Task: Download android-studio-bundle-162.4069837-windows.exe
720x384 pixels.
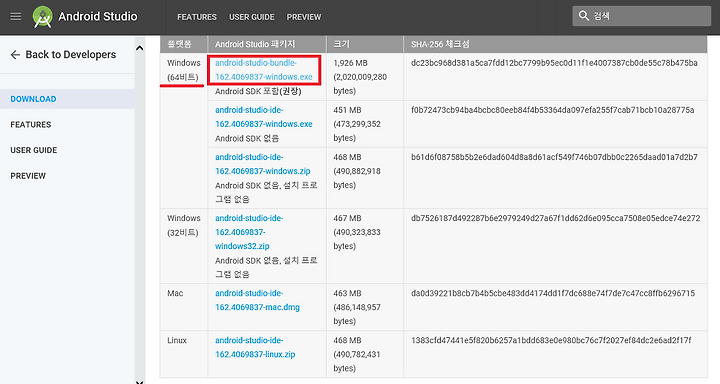Action: 264,70
